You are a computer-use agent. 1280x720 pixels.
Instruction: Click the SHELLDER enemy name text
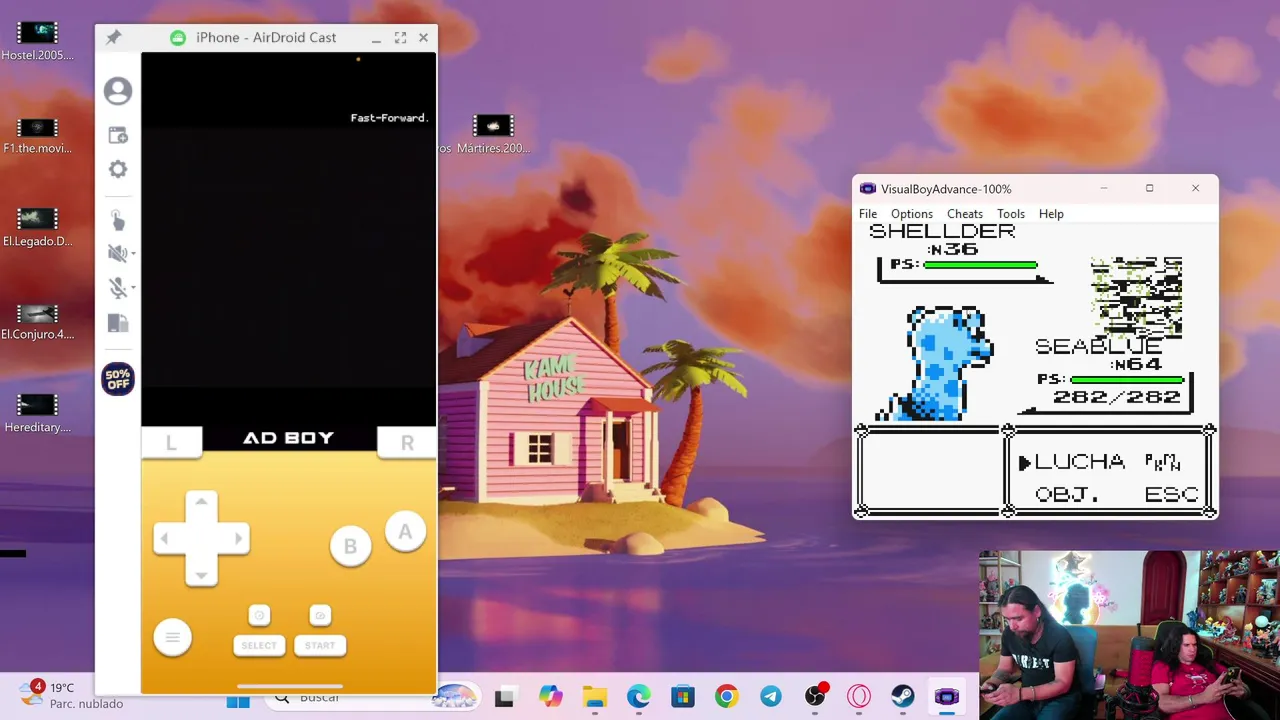[942, 231]
